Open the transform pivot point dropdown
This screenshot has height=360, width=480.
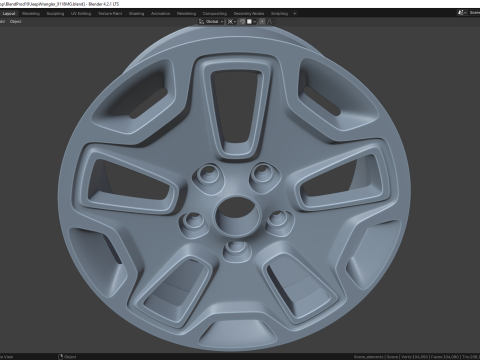[x=232, y=22]
